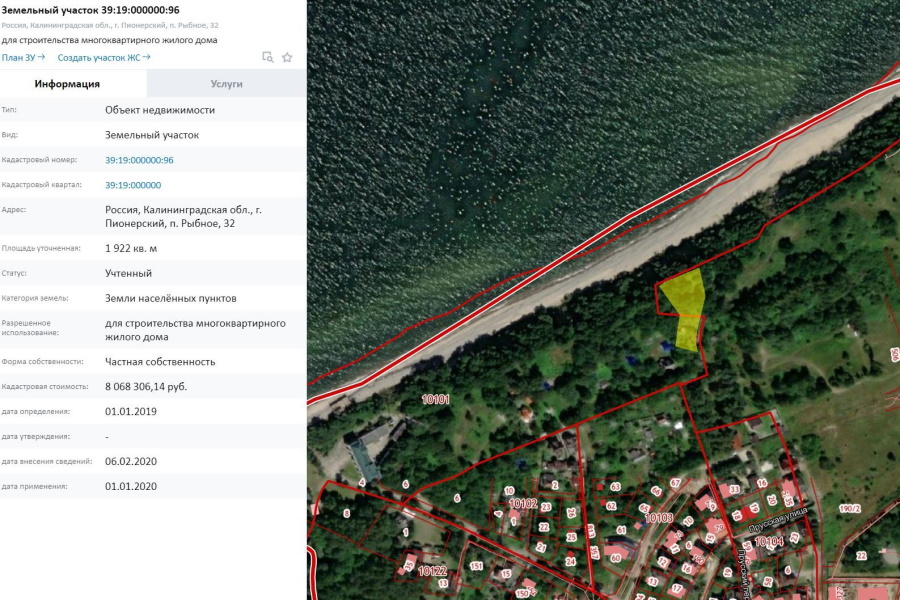Click cadastral block label 10102 on map
The image size is (900, 600).
(523, 503)
